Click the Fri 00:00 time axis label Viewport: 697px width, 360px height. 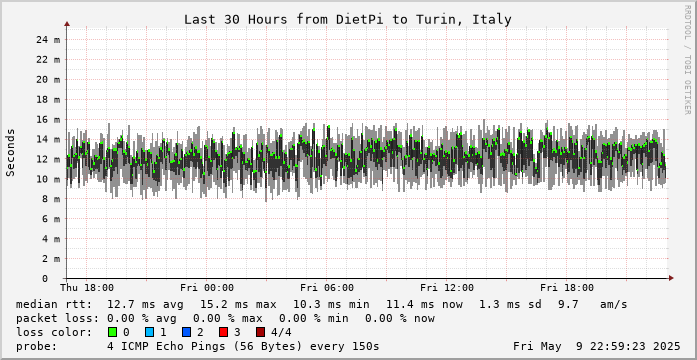tap(207, 288)
